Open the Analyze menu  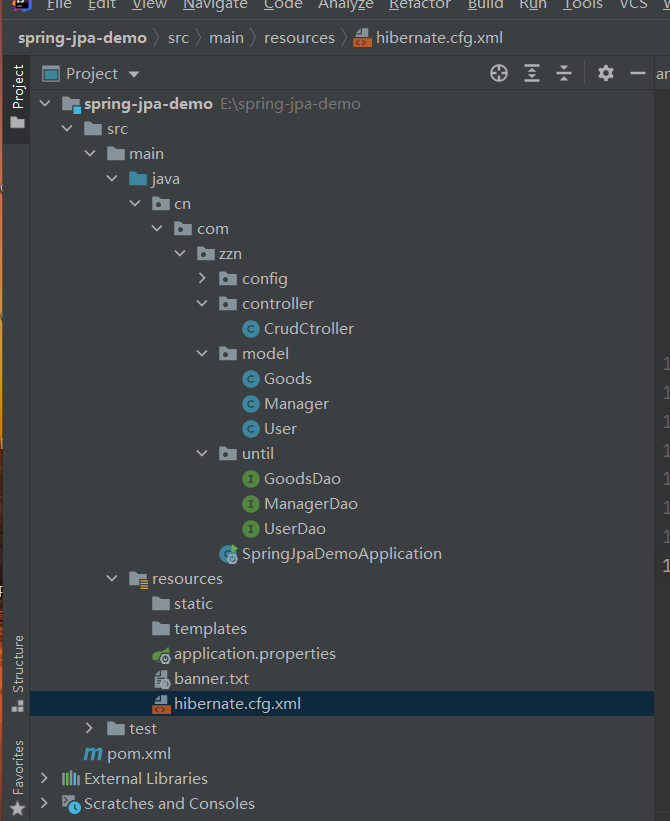(346, 5)
